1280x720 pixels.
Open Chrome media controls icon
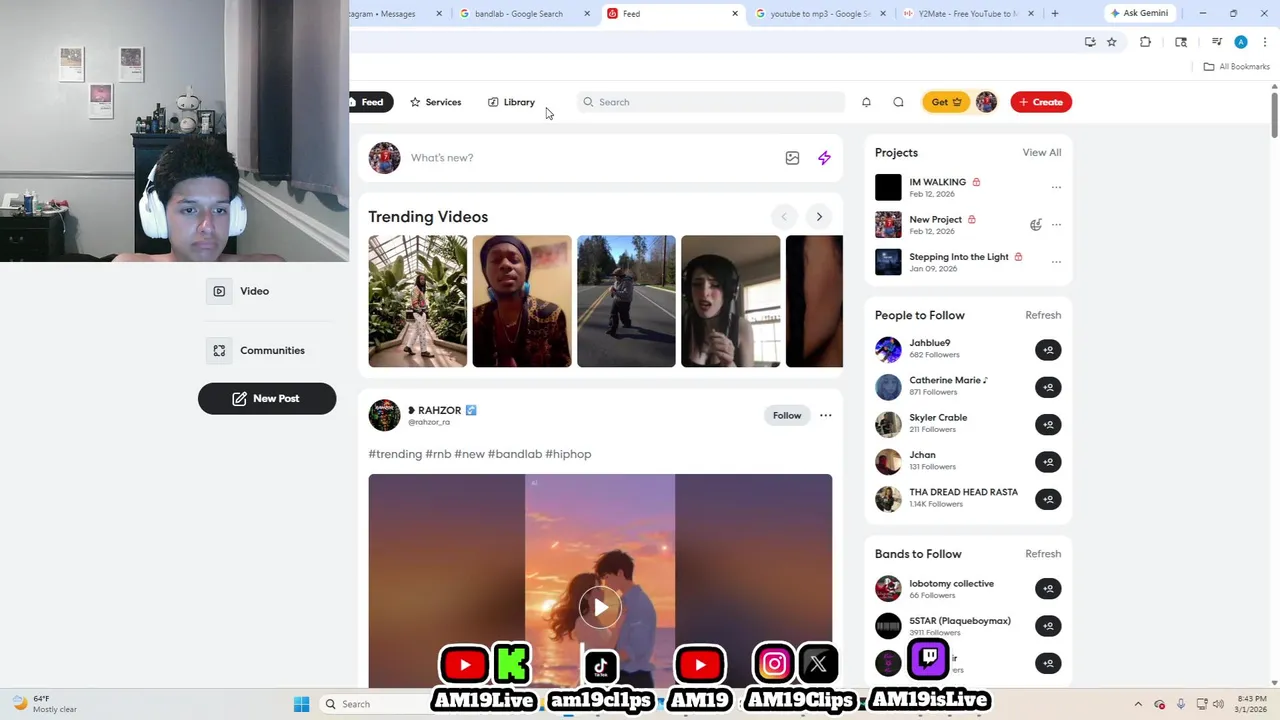(1216, 42)
